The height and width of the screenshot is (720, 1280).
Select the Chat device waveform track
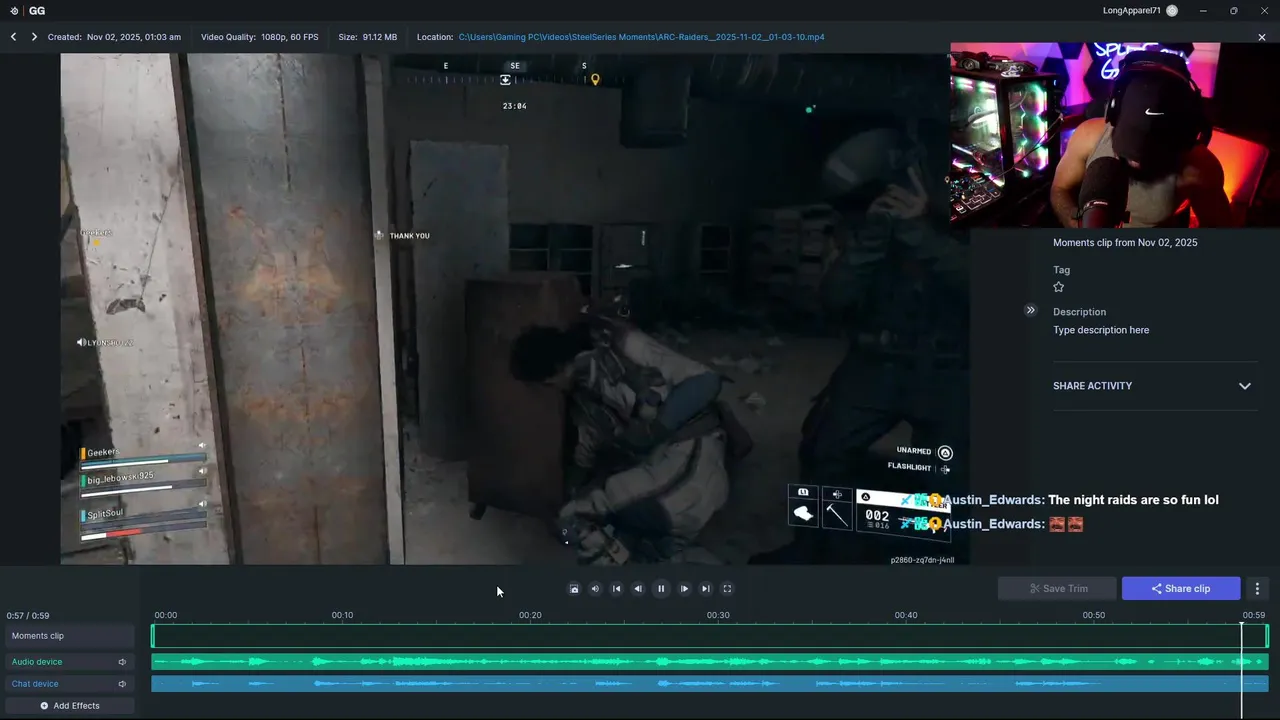click(709, 684)
